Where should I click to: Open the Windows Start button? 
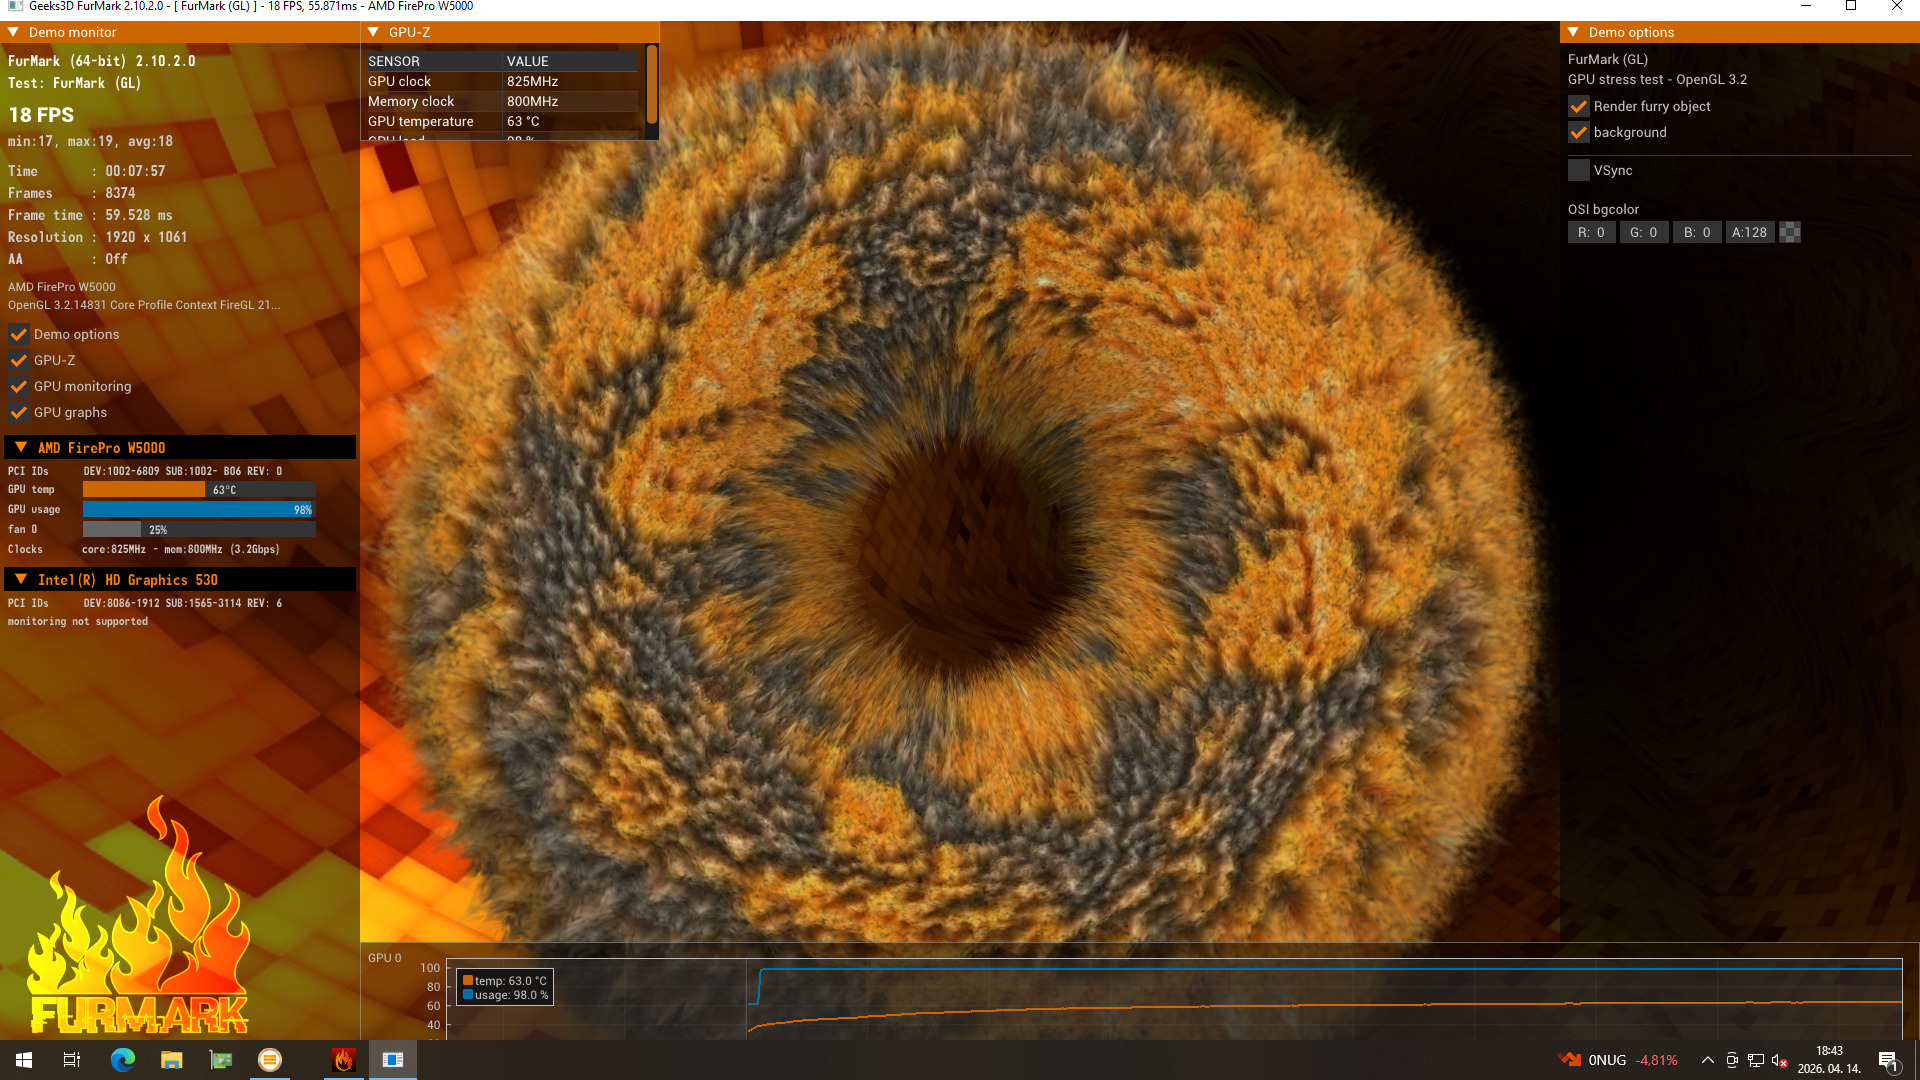pyautogui.click(x=24, y=1060)
